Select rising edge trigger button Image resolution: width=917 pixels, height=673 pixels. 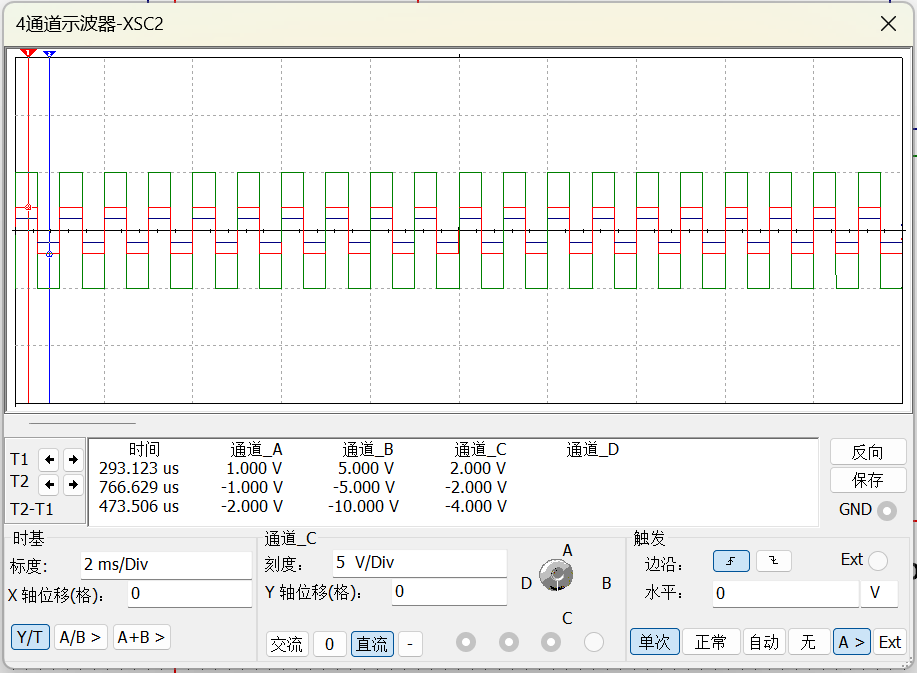click(731, 561)
